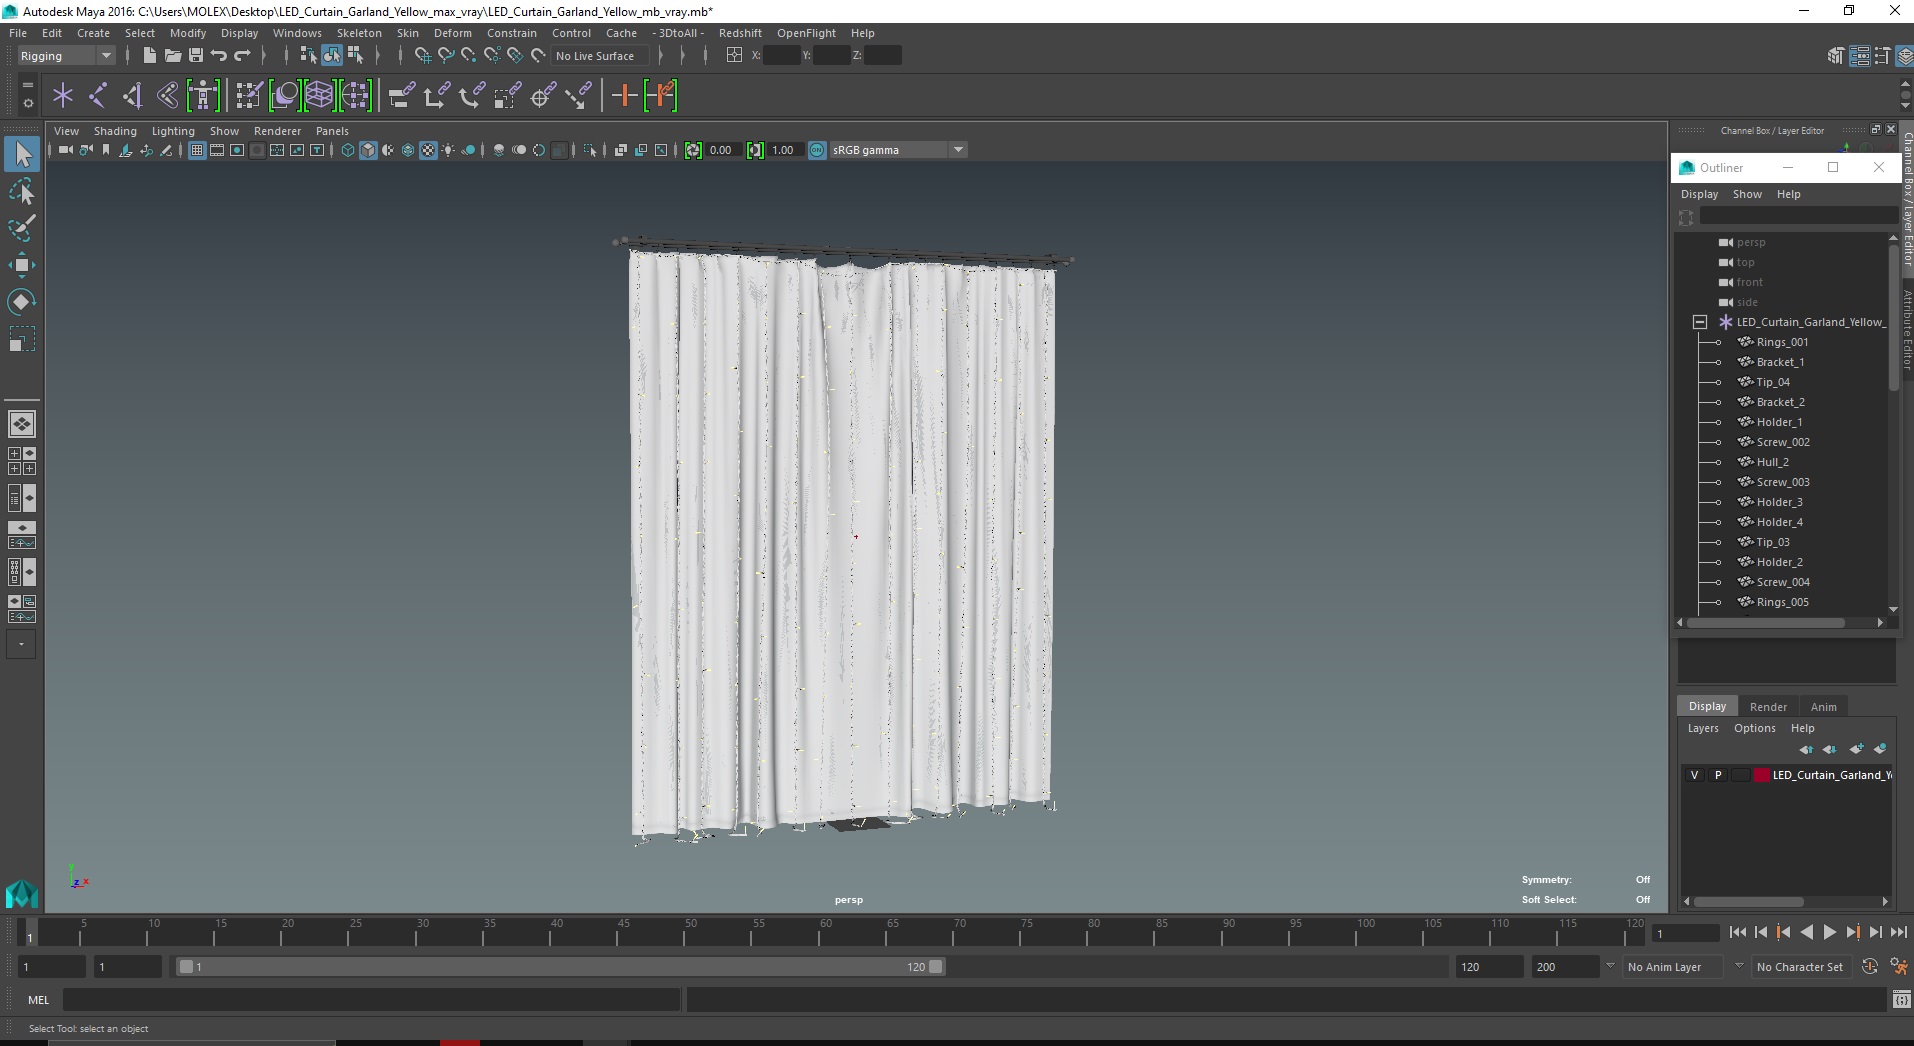Create a new scene file icon
This screenshot has height=1046, width=1914.
click(x=149, y=56)
